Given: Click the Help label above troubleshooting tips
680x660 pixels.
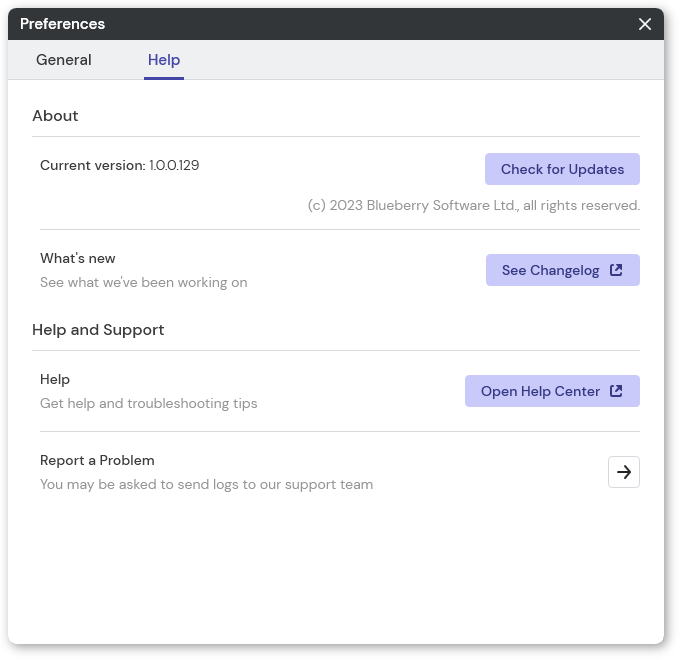Looking at the screenshot, I should click(x=55, y=379).
